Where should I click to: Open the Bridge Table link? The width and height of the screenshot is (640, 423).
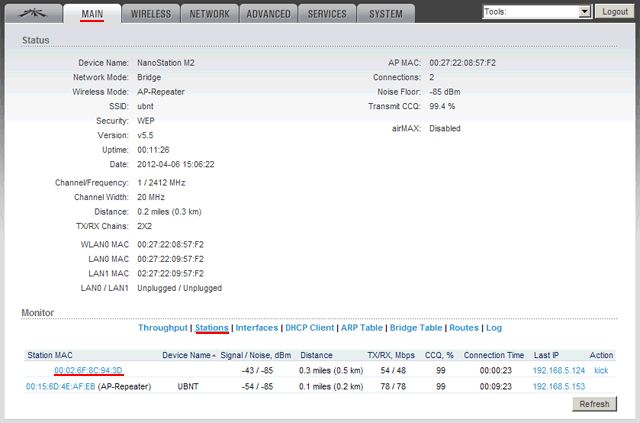(x=416, y=328)
